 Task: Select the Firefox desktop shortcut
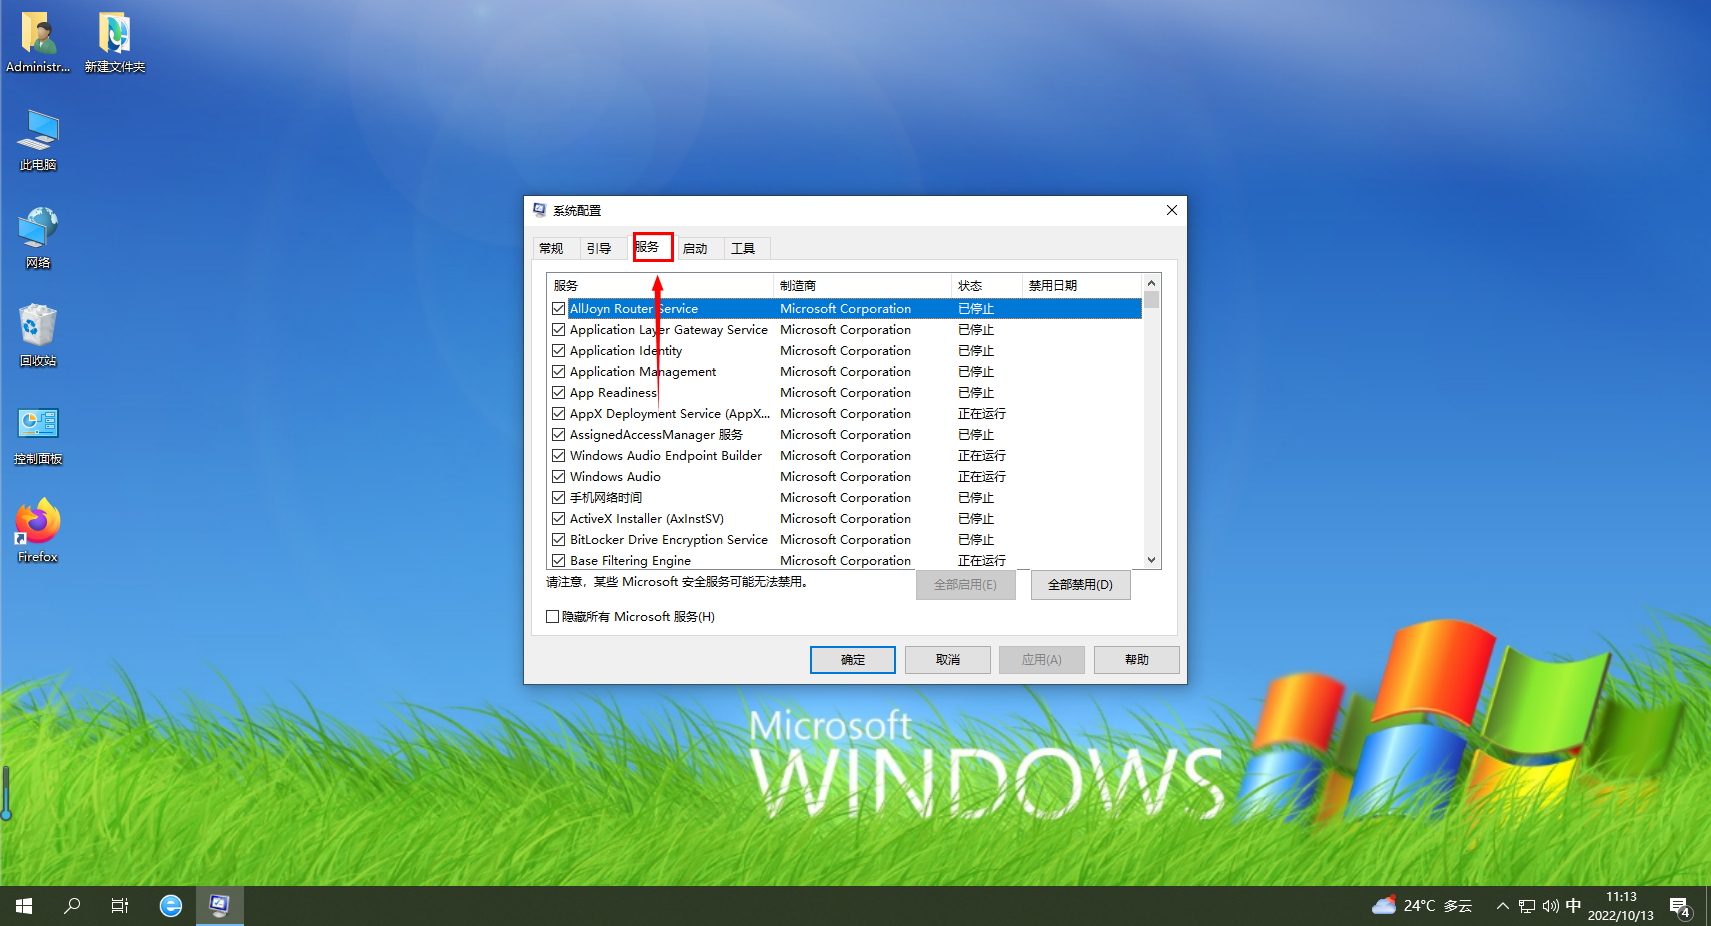tap(38, 532)
